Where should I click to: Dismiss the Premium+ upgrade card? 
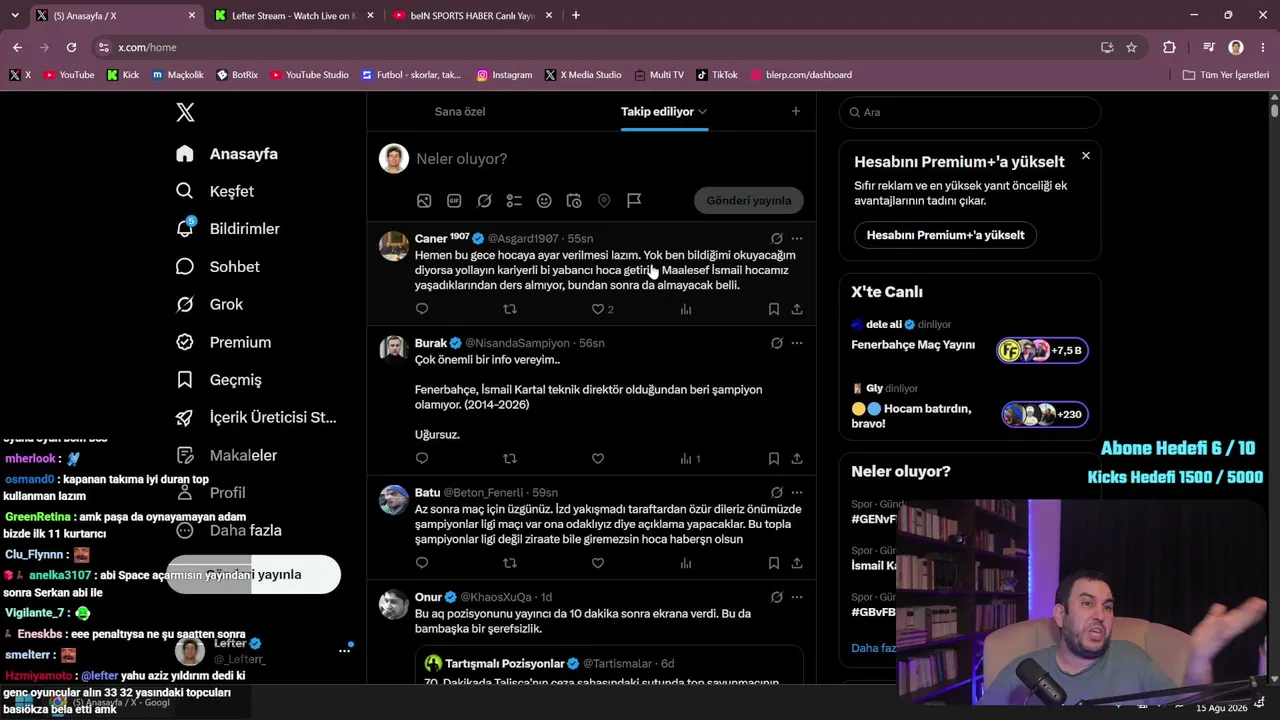click(x=1086, y=156)
